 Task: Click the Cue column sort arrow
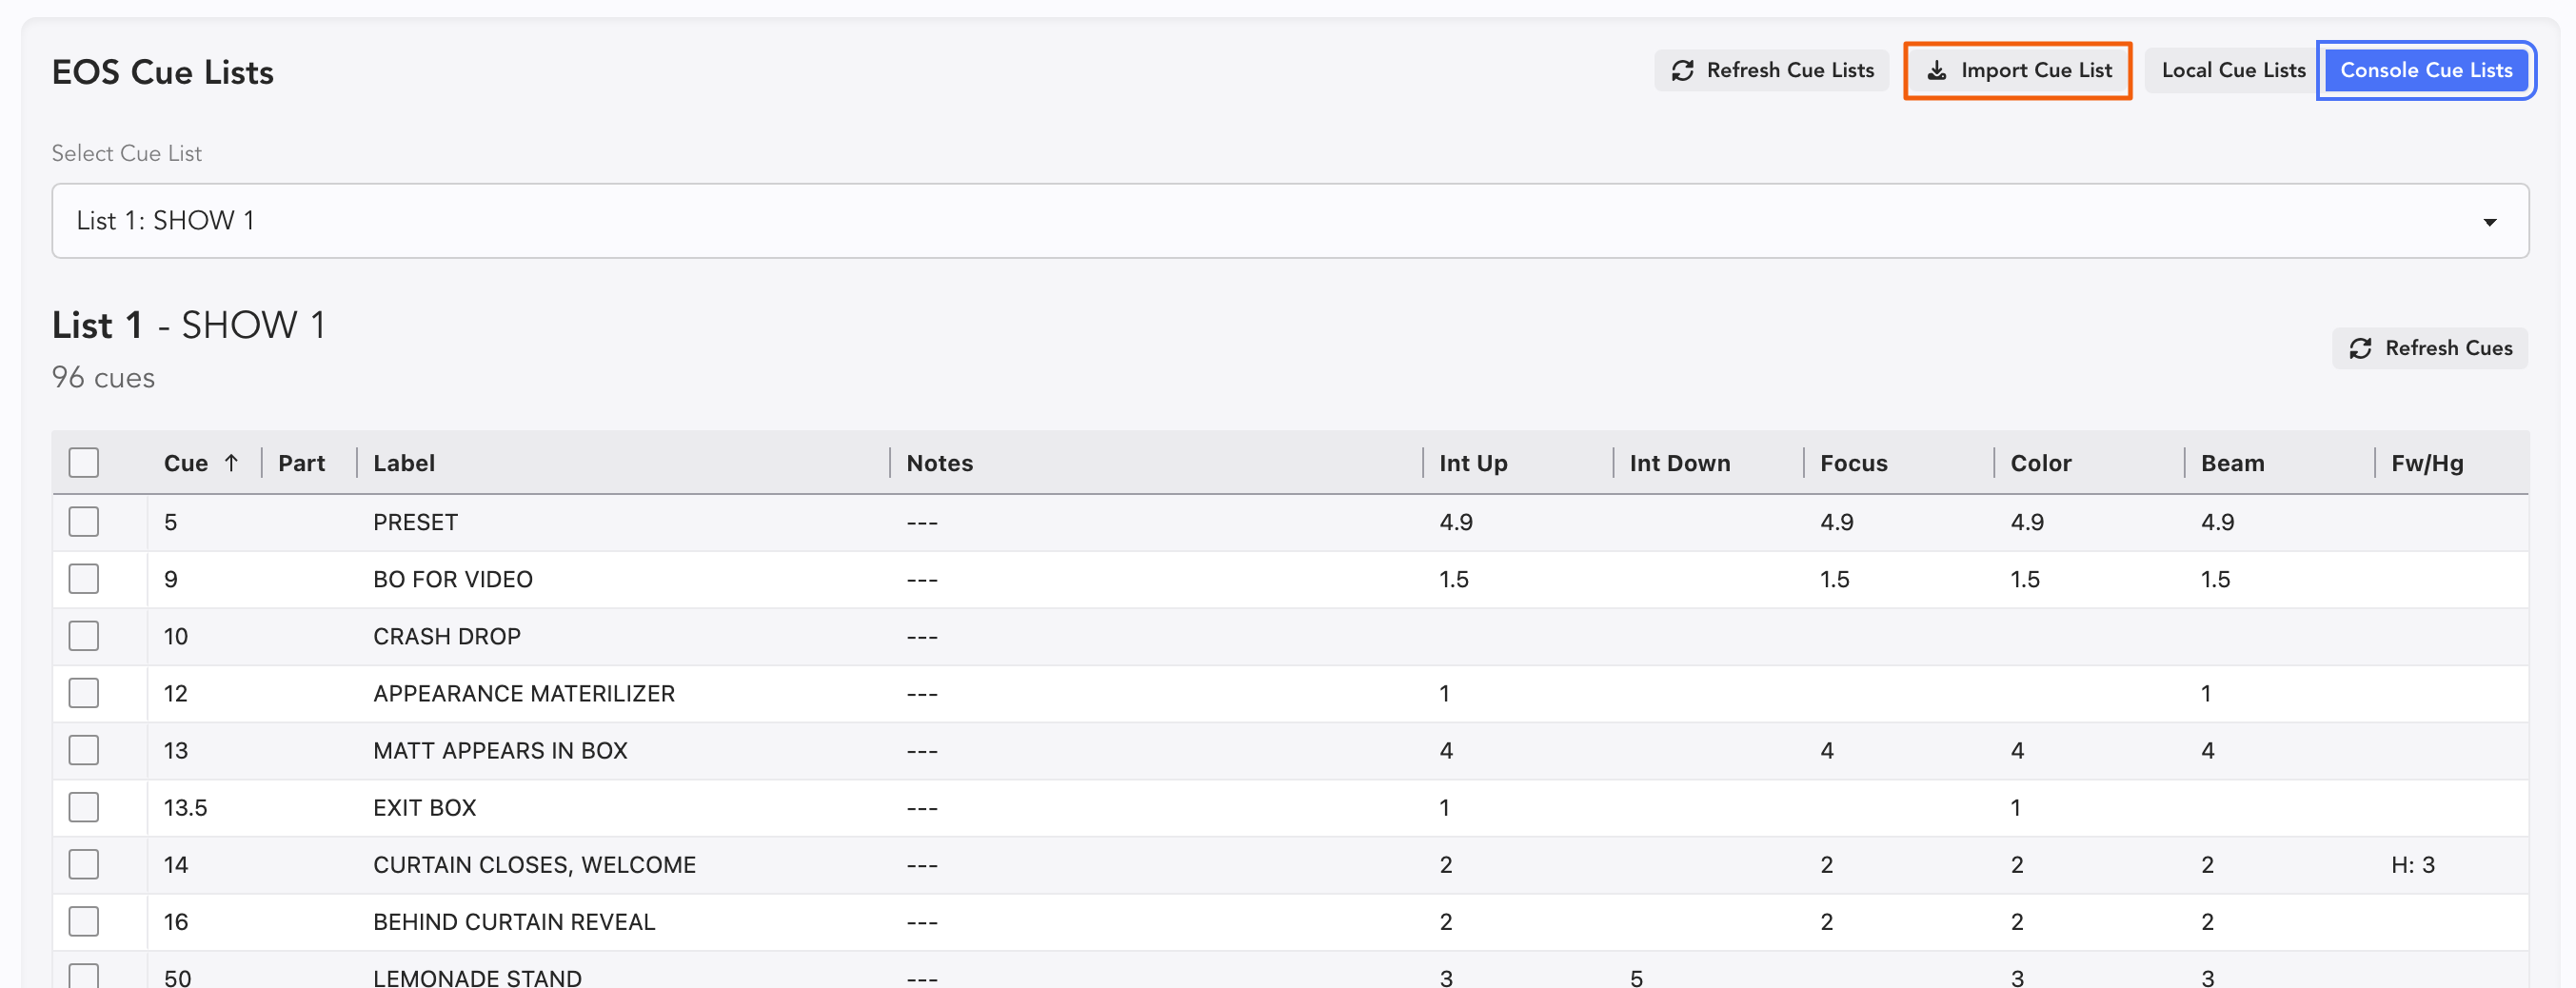[x=231, y=463]
